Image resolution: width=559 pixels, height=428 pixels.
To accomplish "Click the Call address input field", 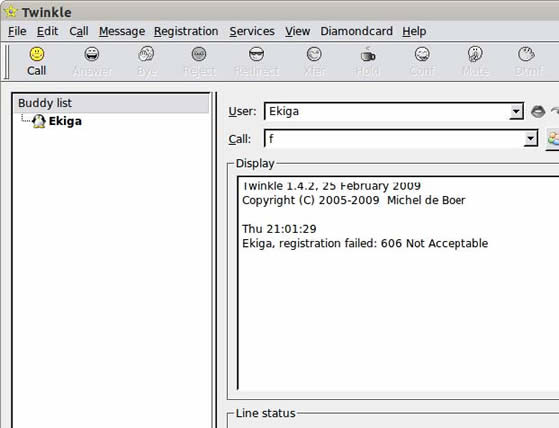I will coord(394,139).
